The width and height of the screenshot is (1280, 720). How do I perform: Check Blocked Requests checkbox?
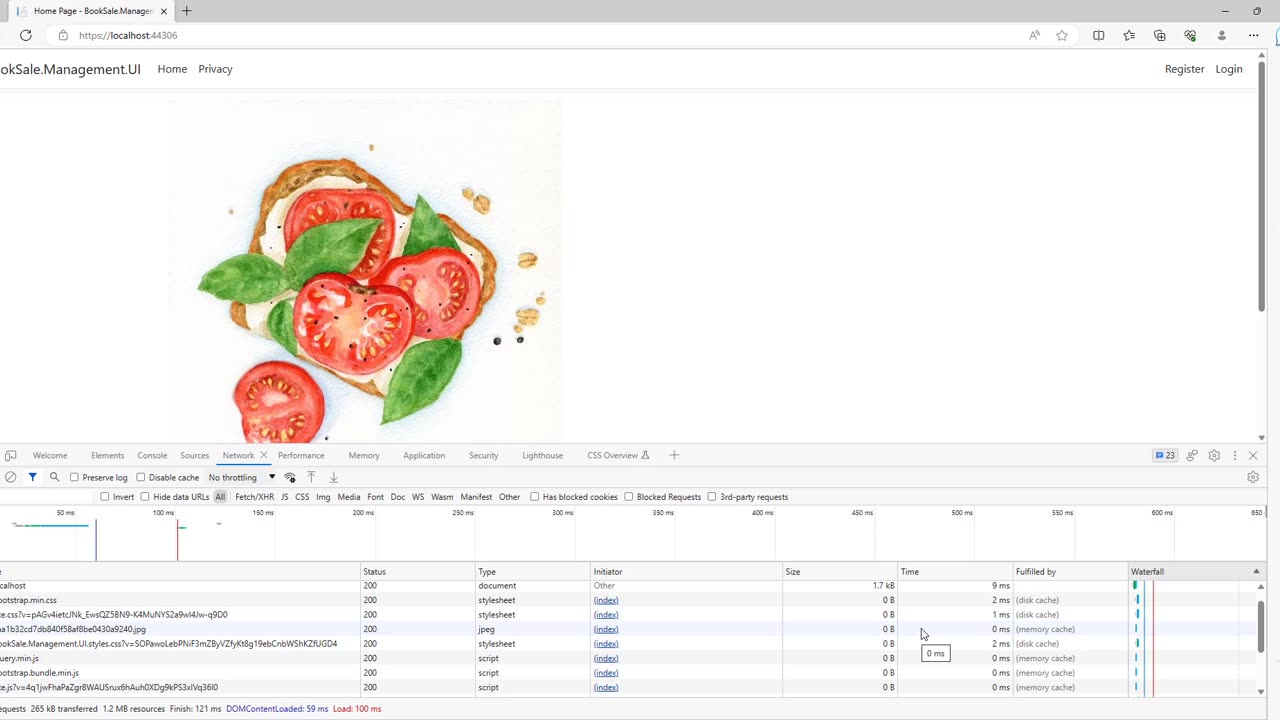click(629, 496)
